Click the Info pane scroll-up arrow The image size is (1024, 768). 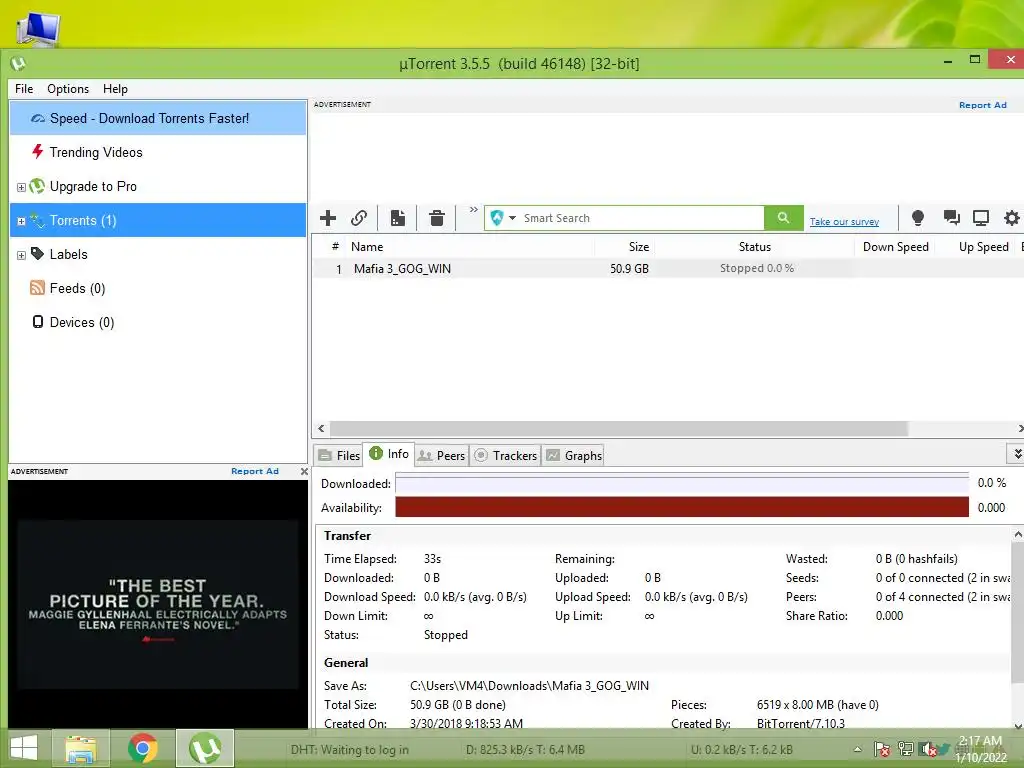pyautogui.click(x=1017, y=535)
